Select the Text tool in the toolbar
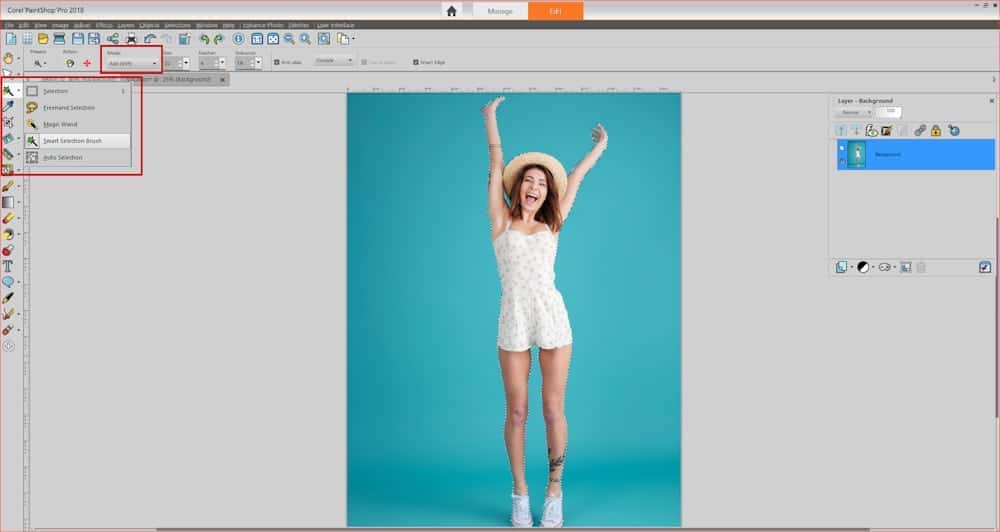 (7, 266)
